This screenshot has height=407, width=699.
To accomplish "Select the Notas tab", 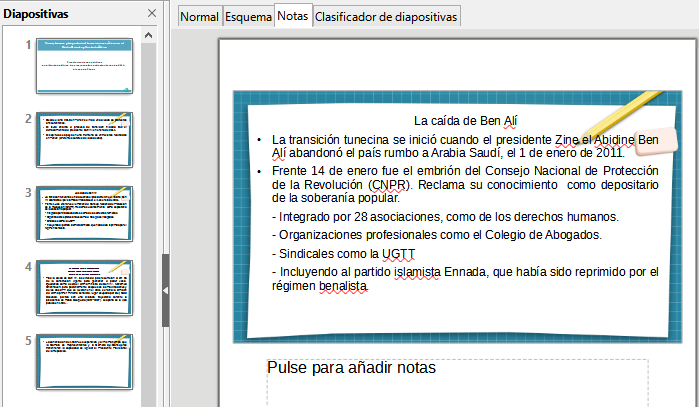I will pyautogui.click(x=292, y=17).
